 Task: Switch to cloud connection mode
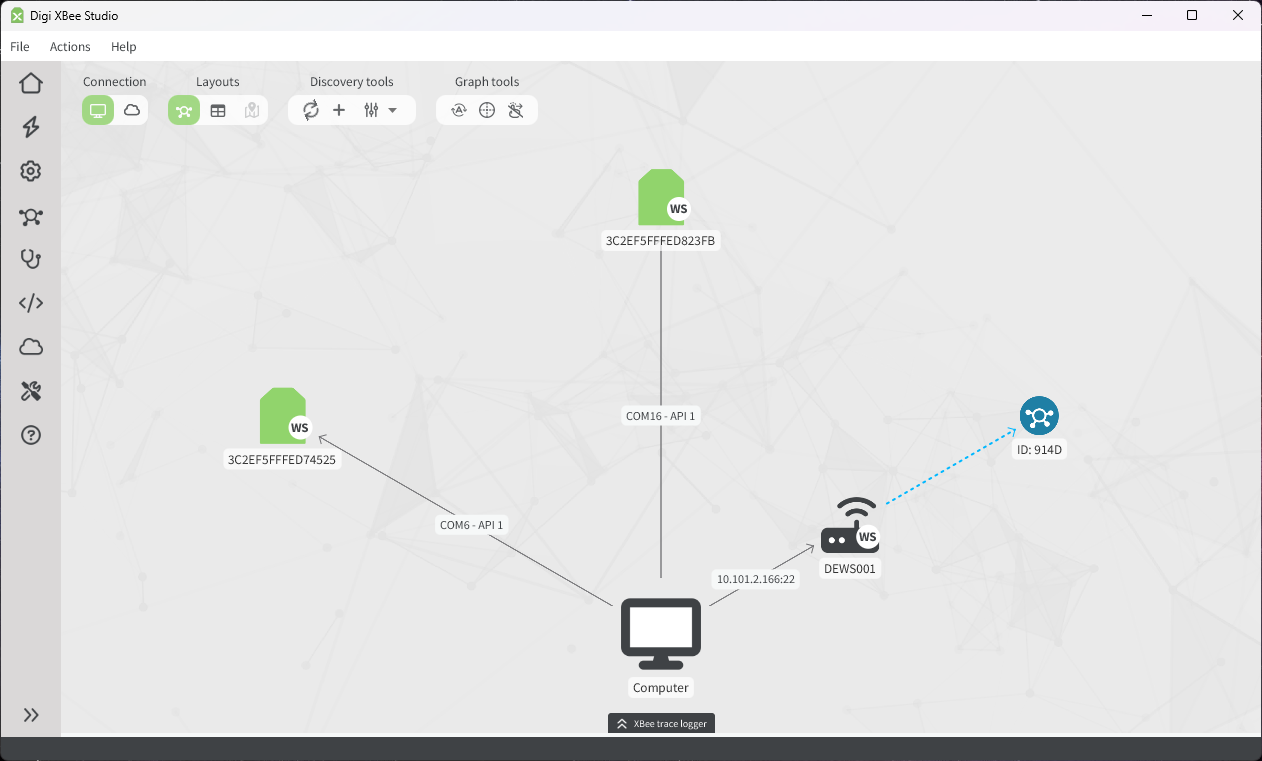(131, 110)
